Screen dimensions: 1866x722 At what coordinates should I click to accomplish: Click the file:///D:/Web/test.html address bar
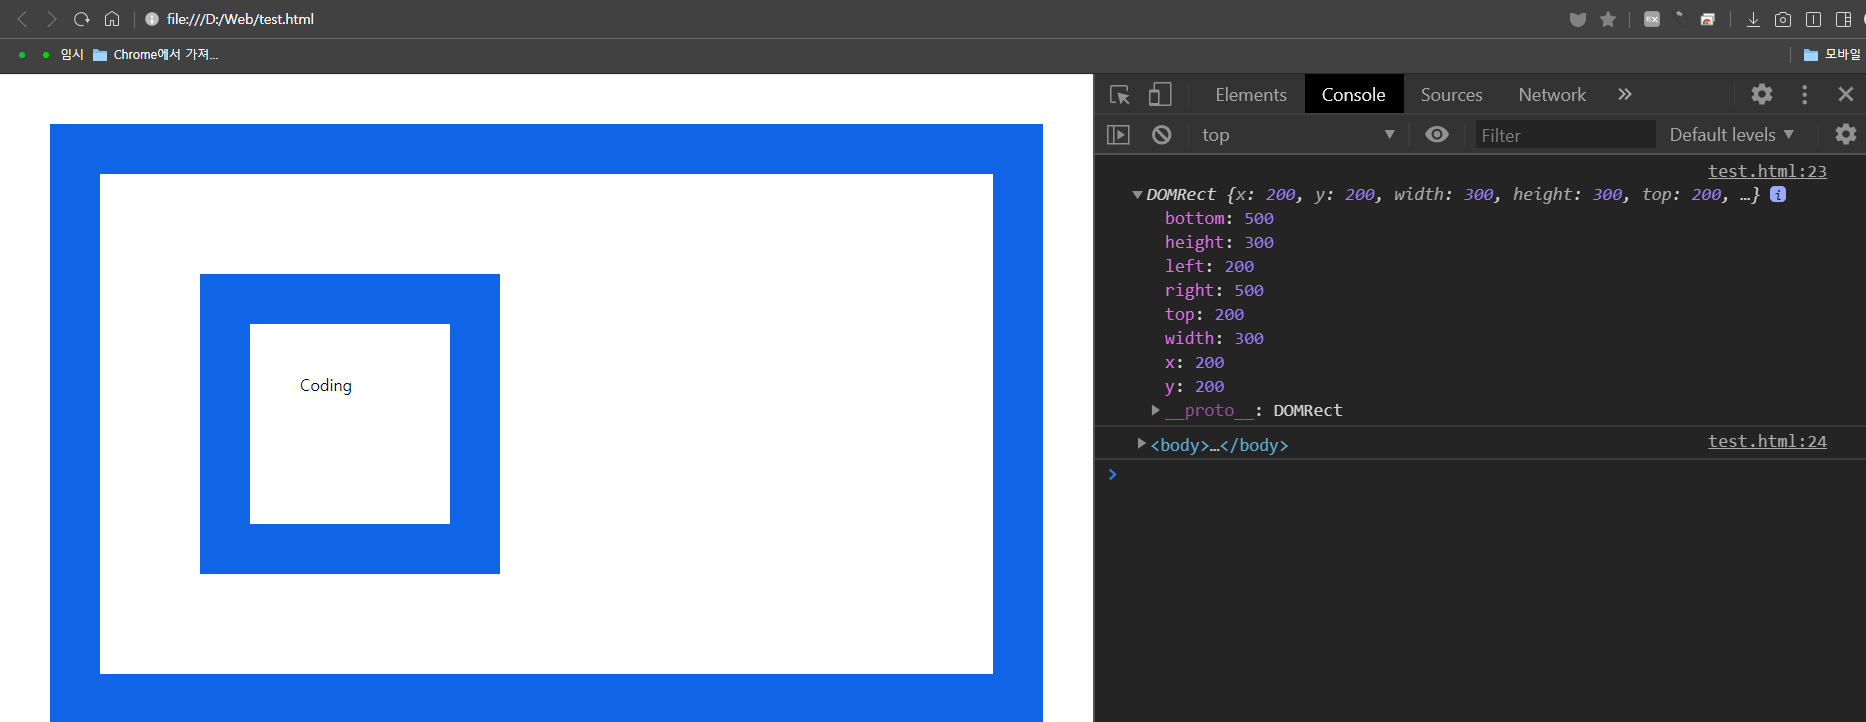[240, 19]
